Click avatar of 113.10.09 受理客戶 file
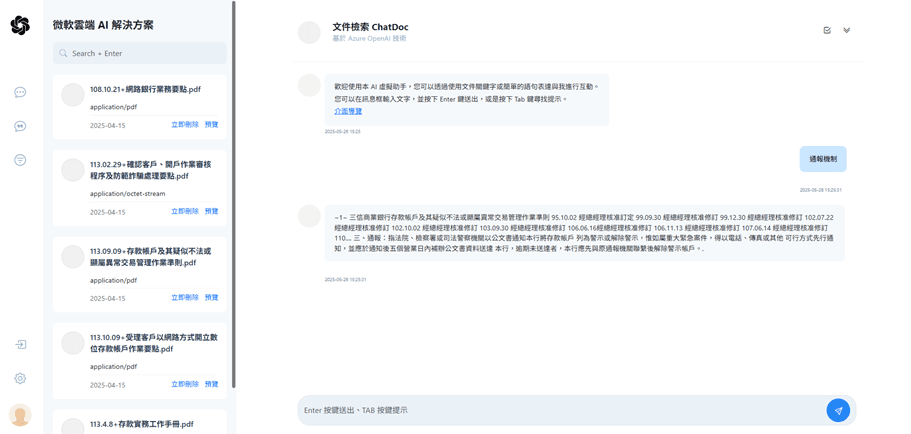 (x=73, y=343)
